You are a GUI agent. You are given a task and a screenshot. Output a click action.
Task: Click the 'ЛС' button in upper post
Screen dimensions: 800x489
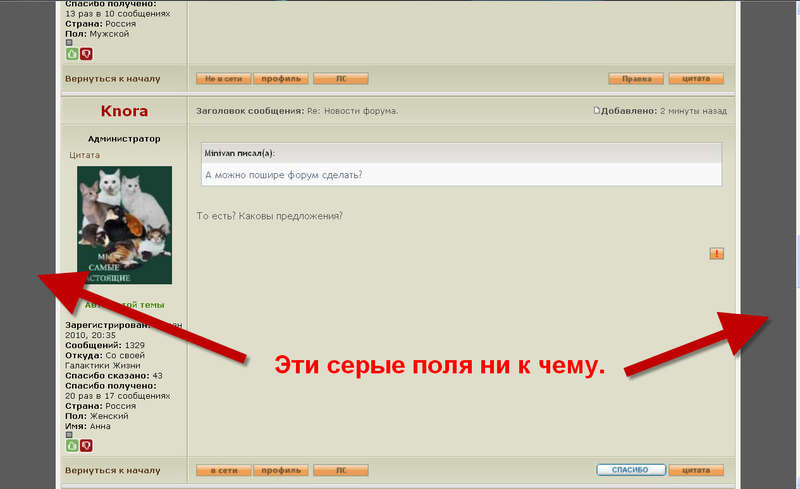(x=341, y=79)
